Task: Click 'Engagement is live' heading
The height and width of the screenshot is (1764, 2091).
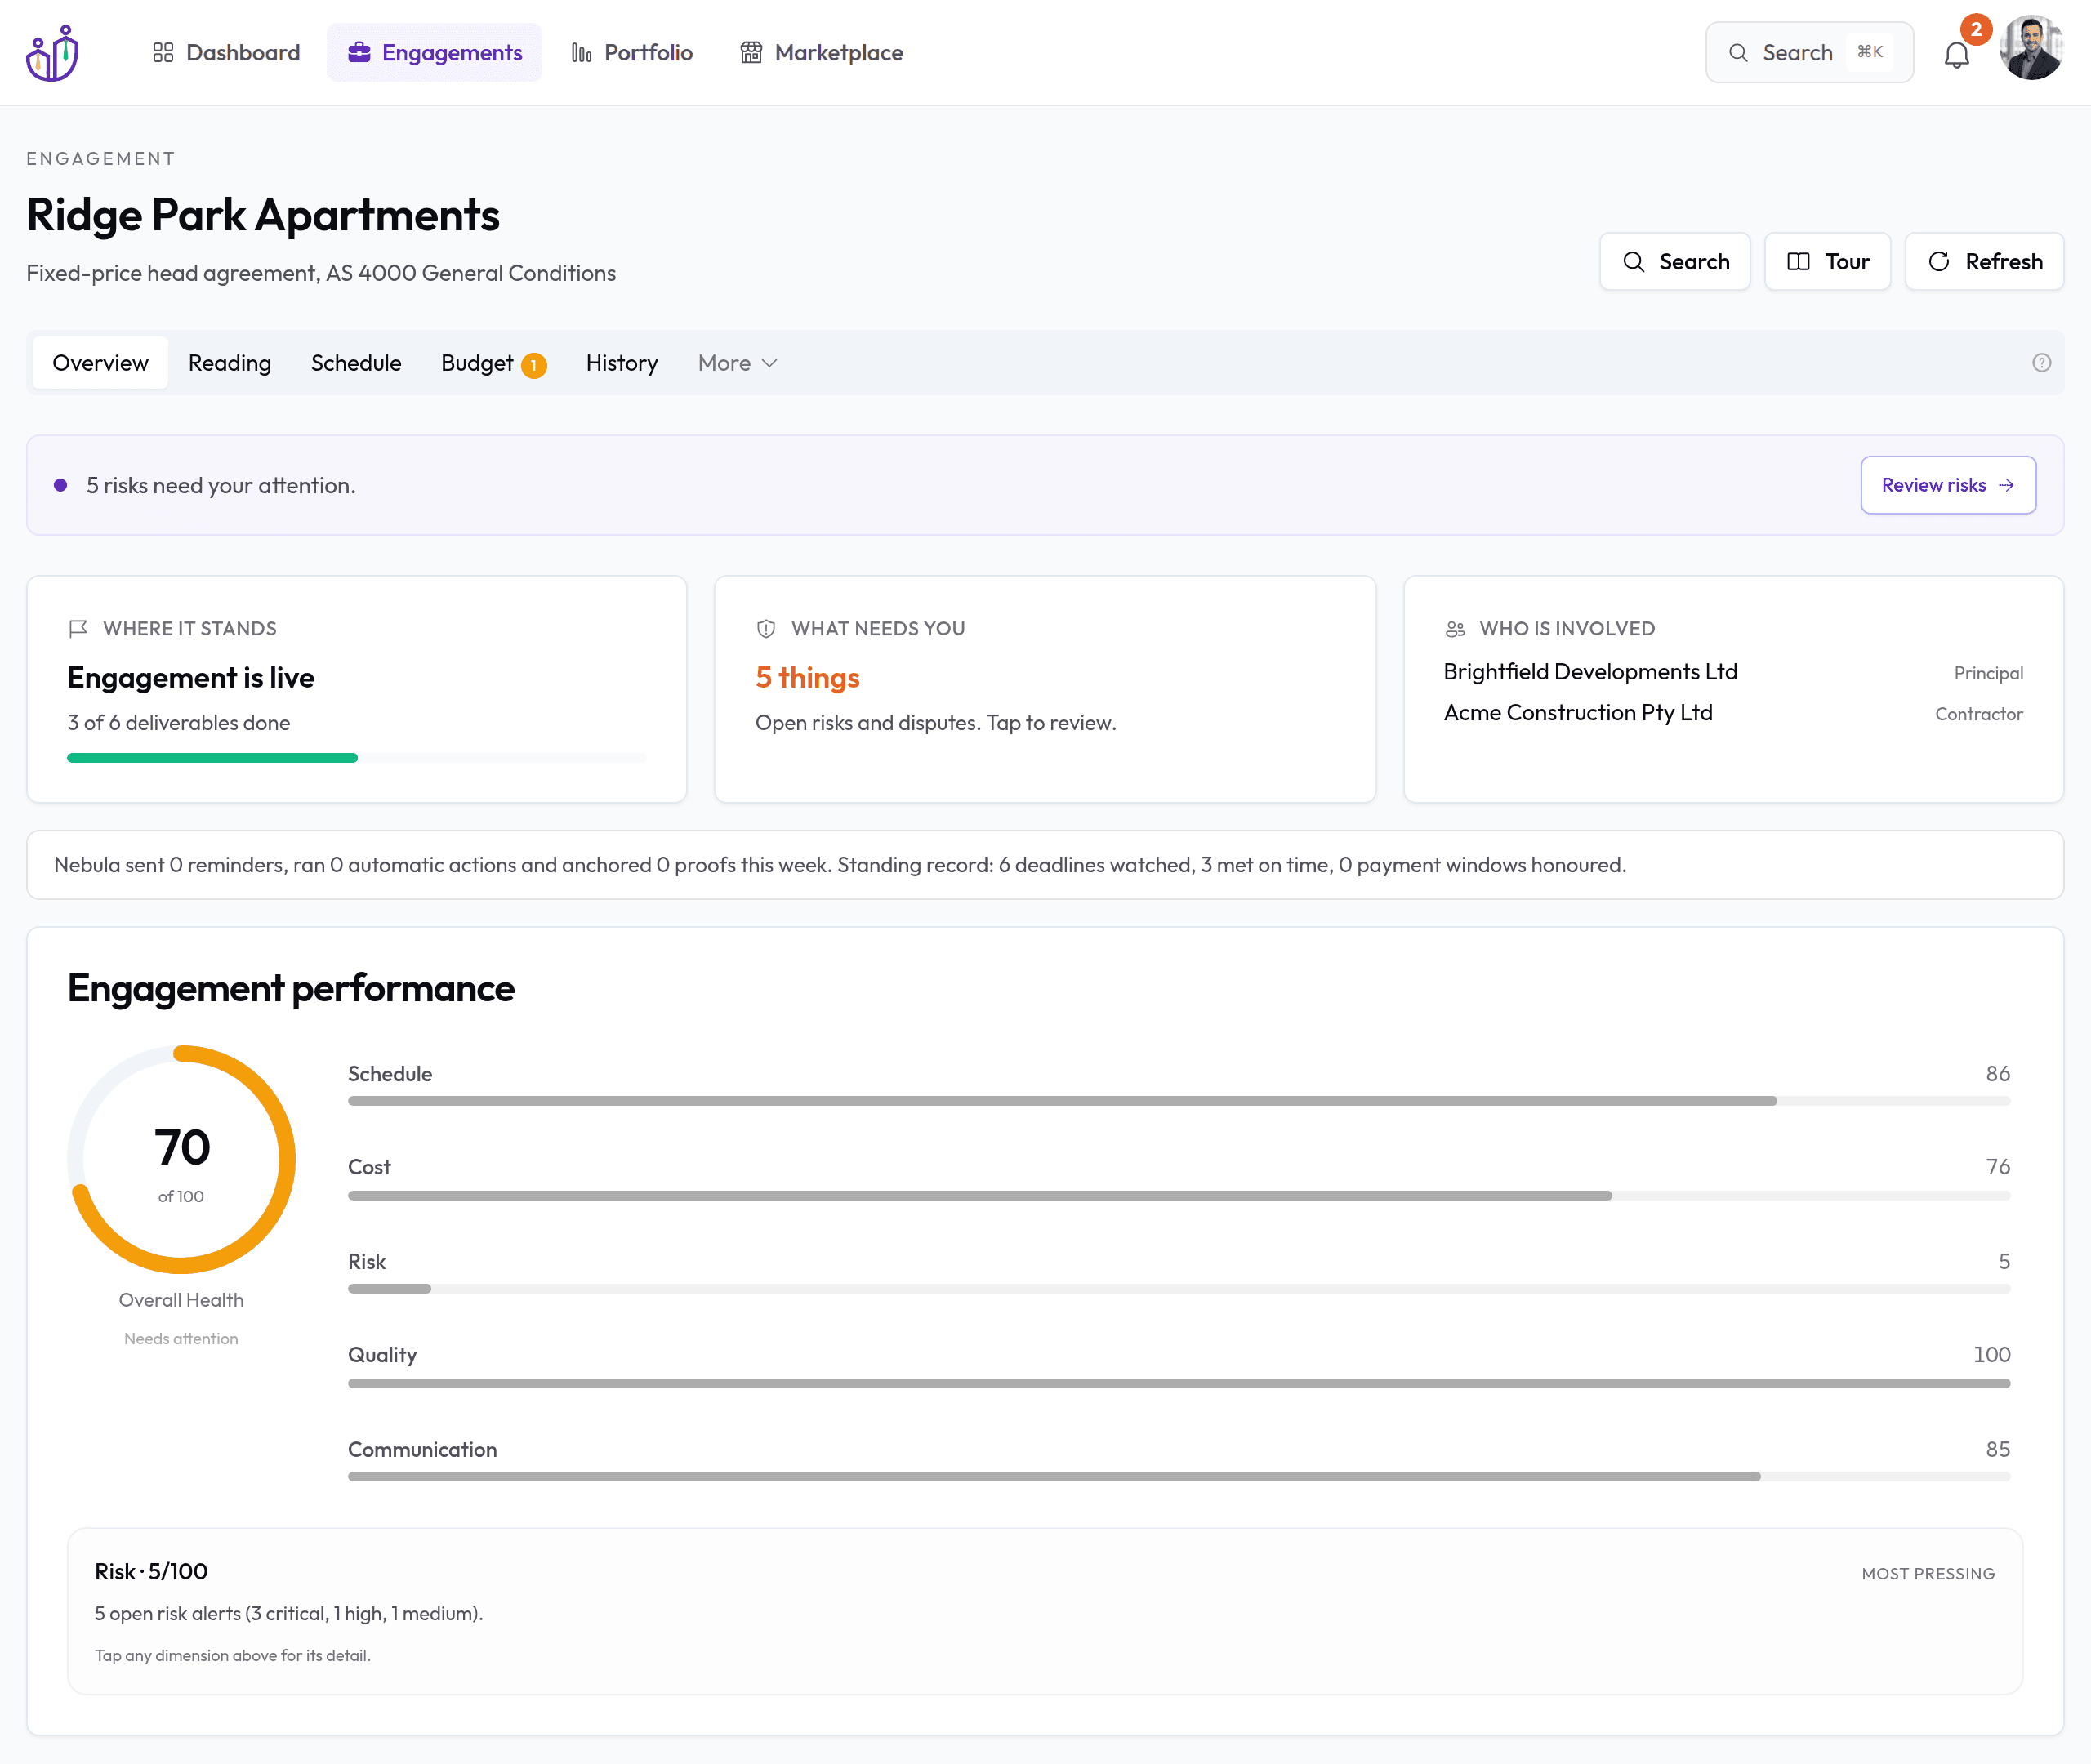Action: click(191, 678)
